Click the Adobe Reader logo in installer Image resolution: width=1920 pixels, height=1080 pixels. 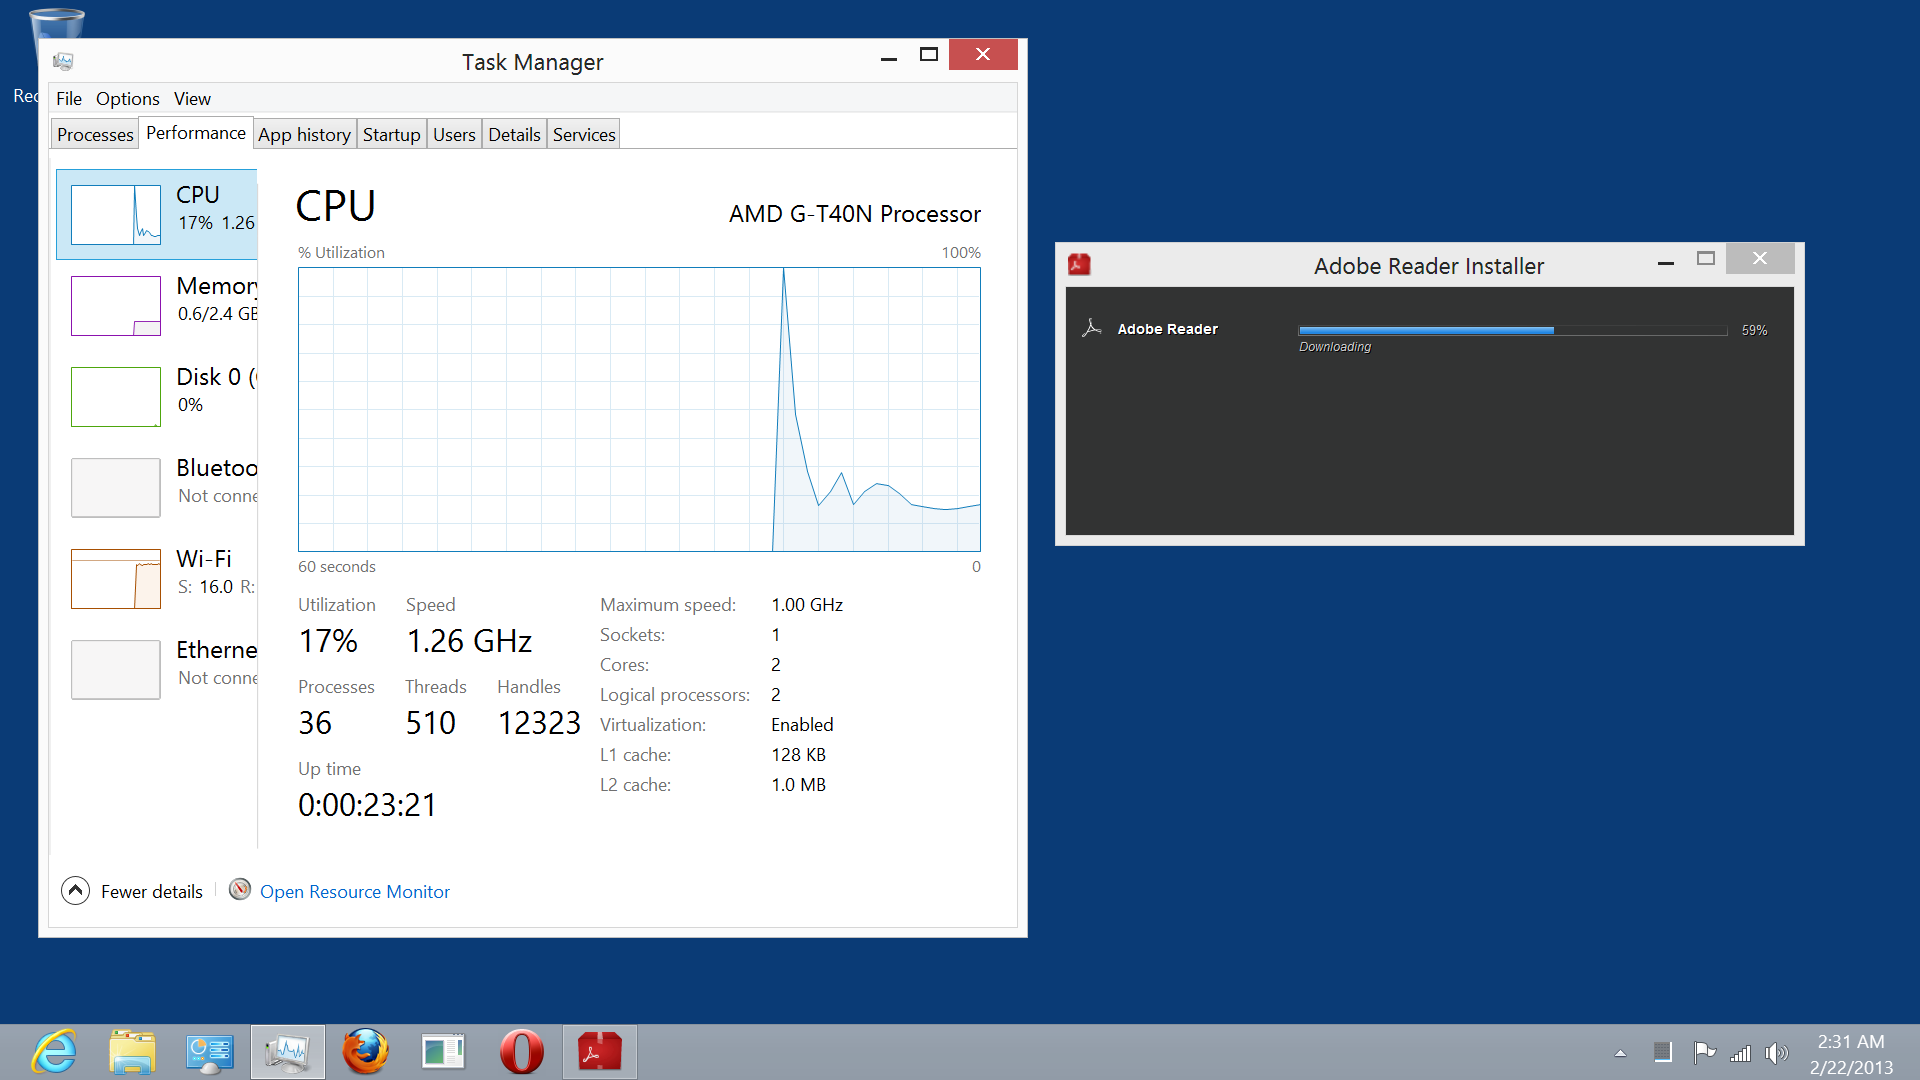click(1092, 328)
